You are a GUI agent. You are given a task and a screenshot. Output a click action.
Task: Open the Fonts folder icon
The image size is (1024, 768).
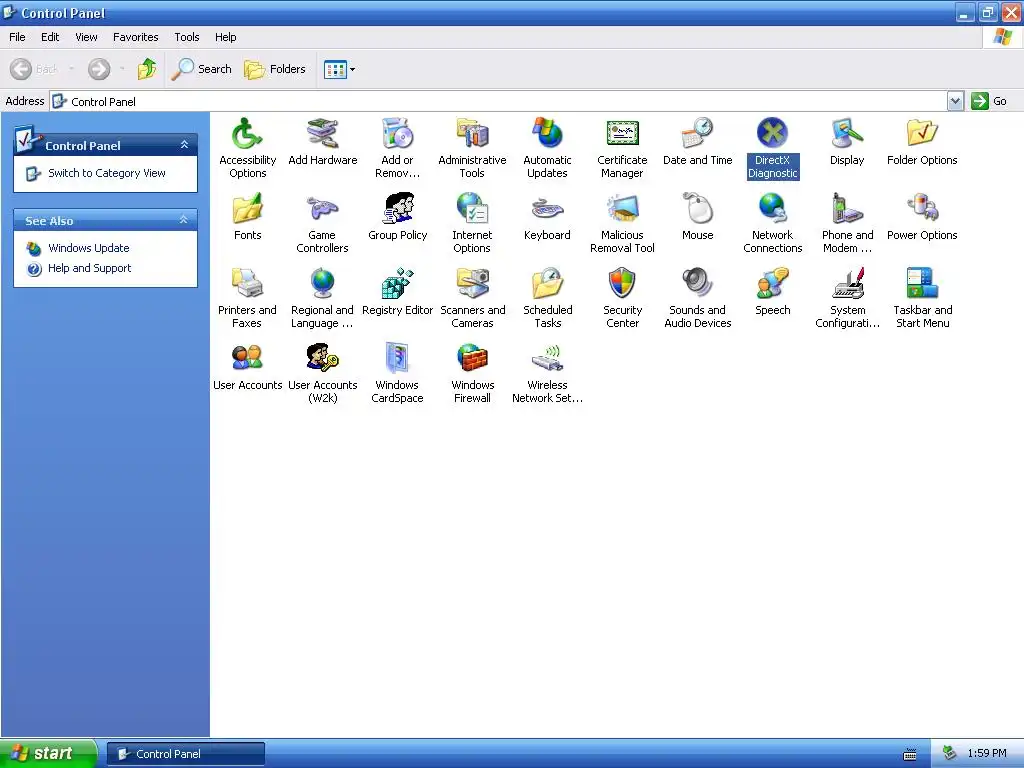[247, 209]
